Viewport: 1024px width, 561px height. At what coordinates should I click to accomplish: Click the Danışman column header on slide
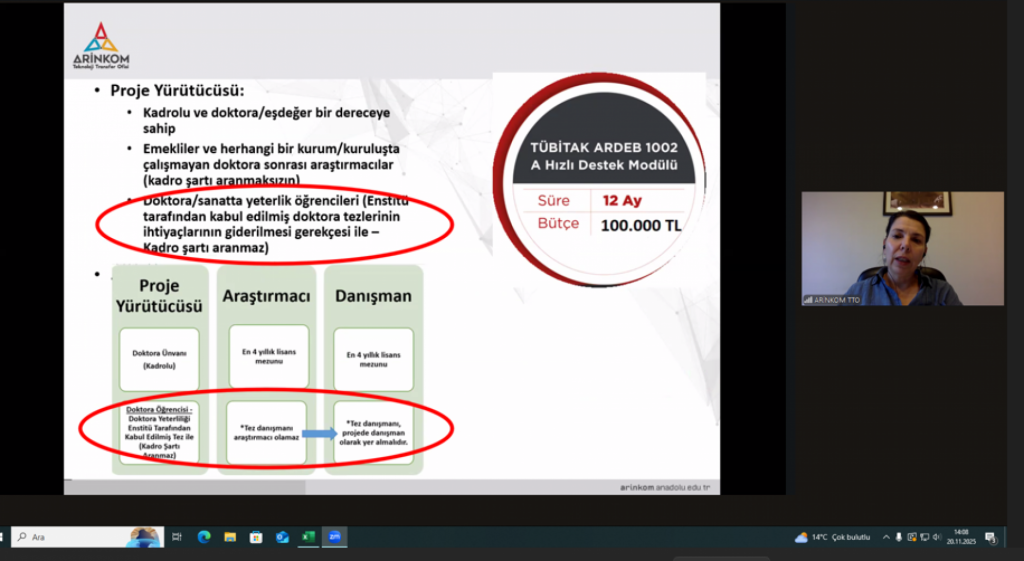[x=372, y=296]
